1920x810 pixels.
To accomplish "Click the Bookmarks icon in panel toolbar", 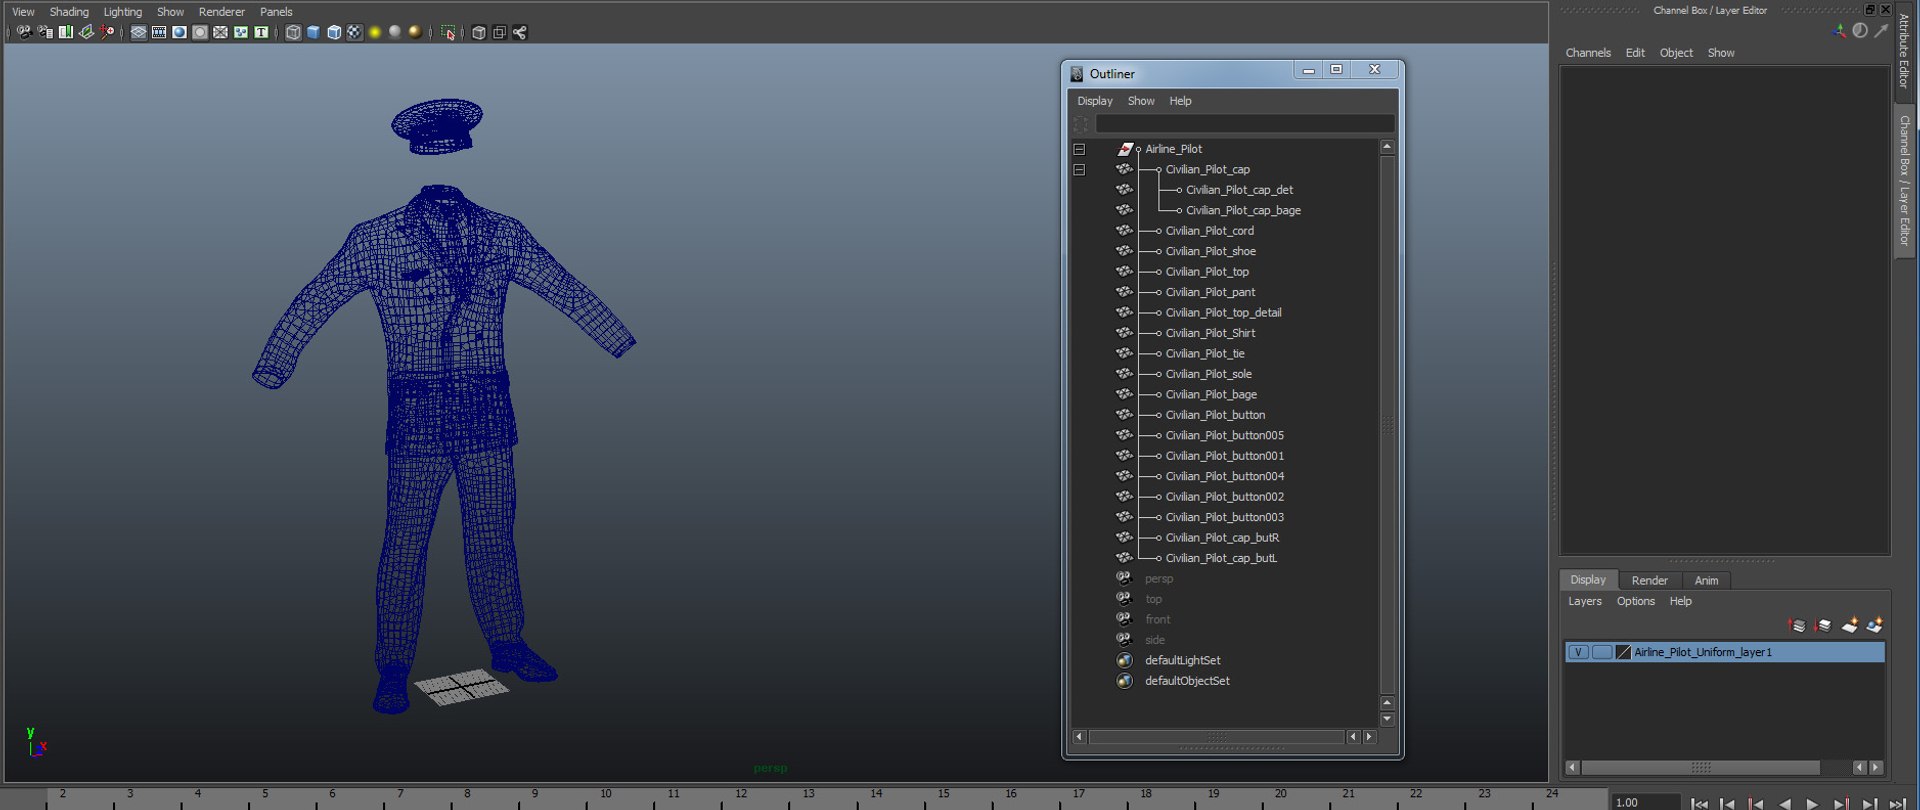I will 66,32.
